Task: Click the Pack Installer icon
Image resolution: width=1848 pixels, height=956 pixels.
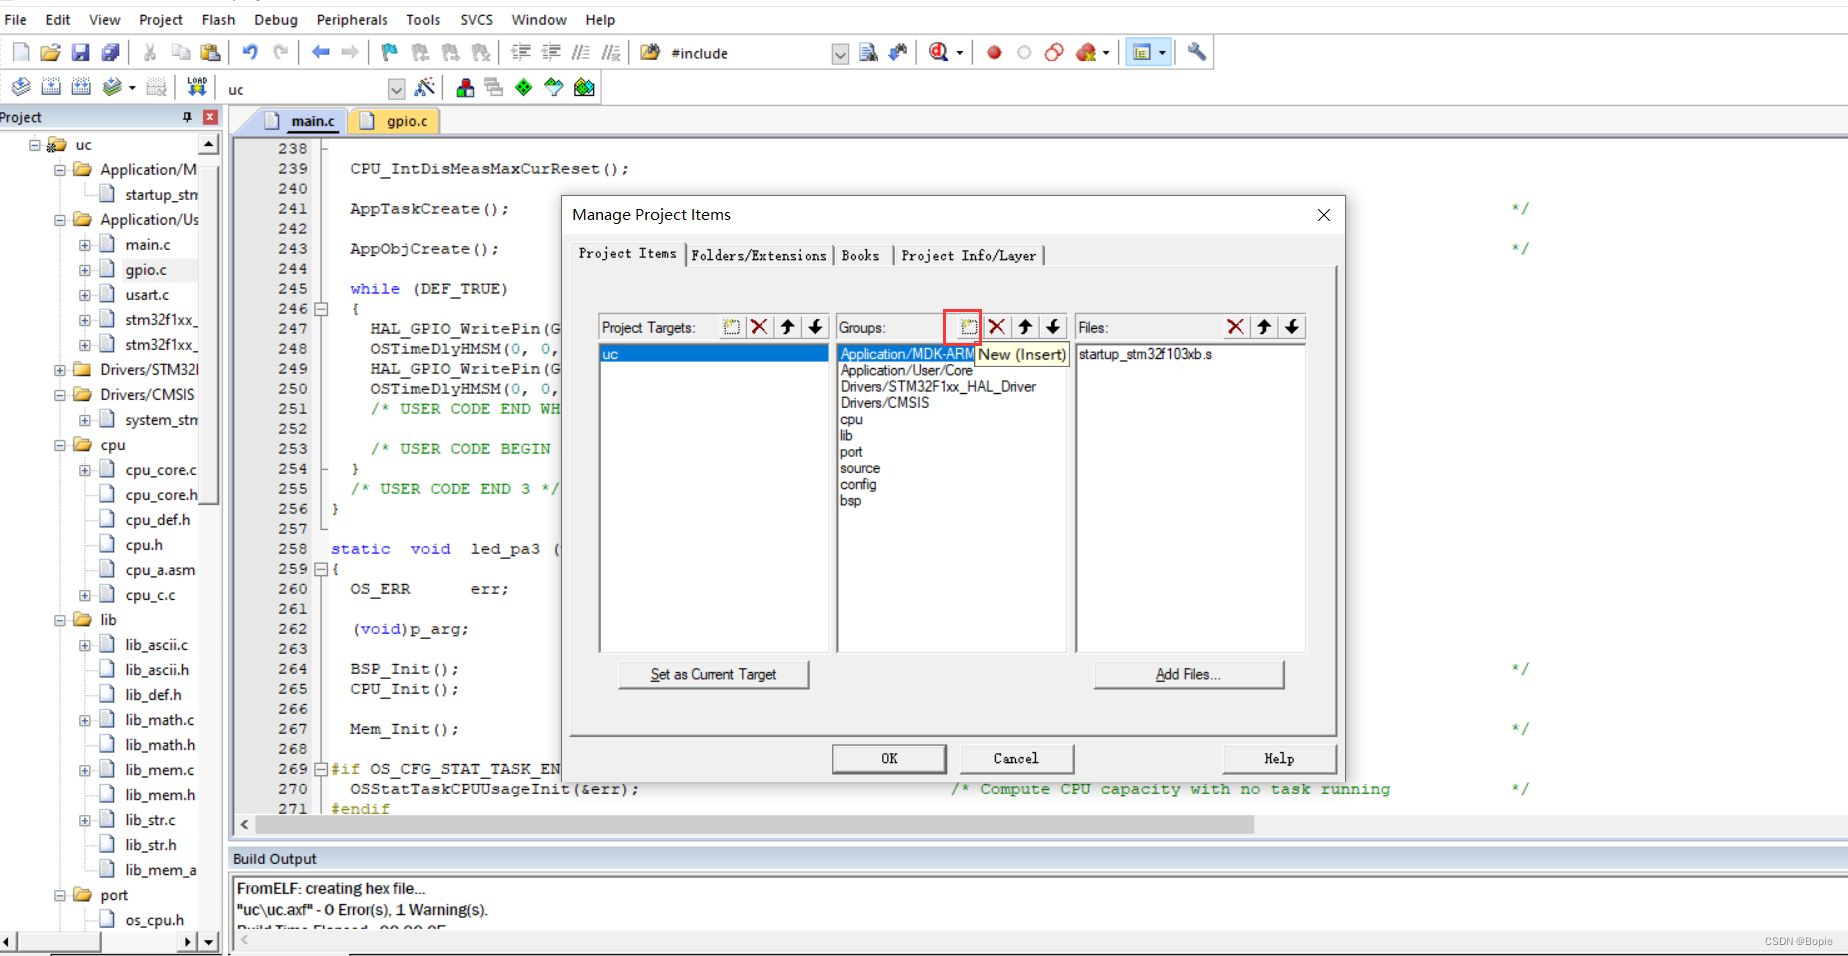Action: (584, 88)
